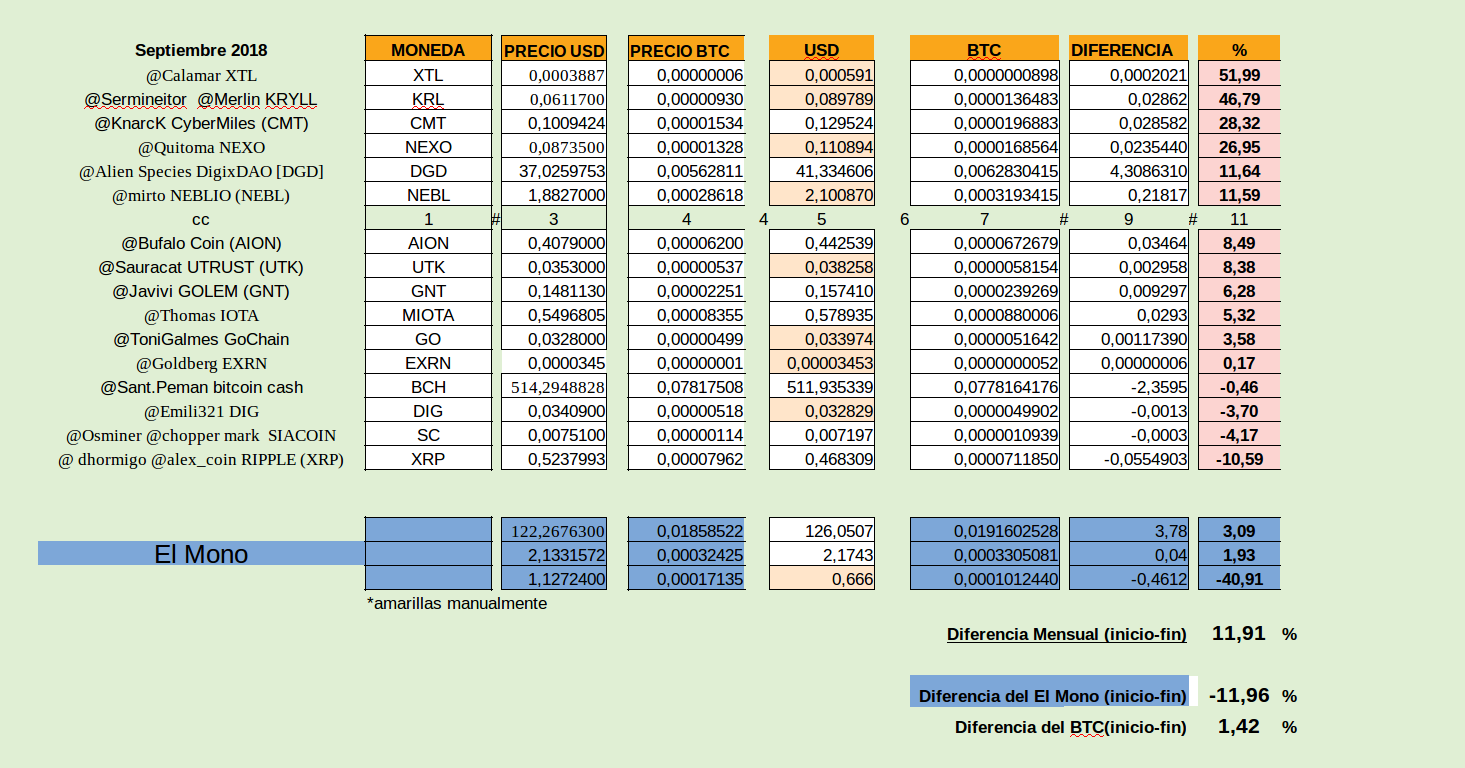The image size is (1465, 768).
Task: Click Diferencia del El Mono label
Action: pyautogui.click(x=1052, y=695)
